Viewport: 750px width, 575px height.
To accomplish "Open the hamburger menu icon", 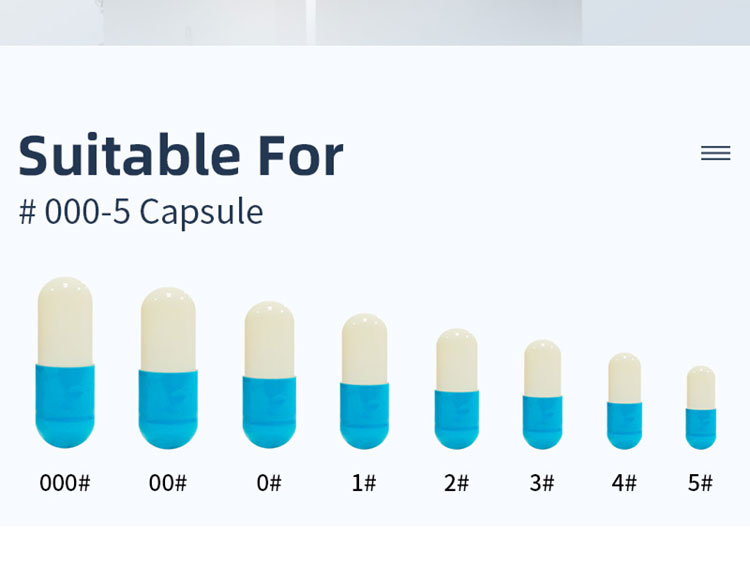I will point(716,153).
